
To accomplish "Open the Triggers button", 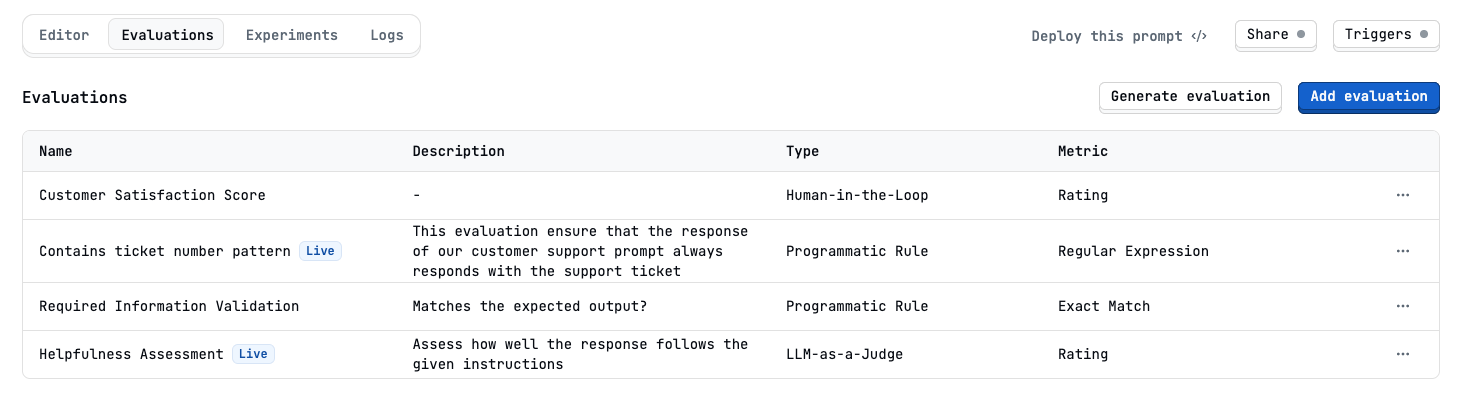I will [1386, 34].
